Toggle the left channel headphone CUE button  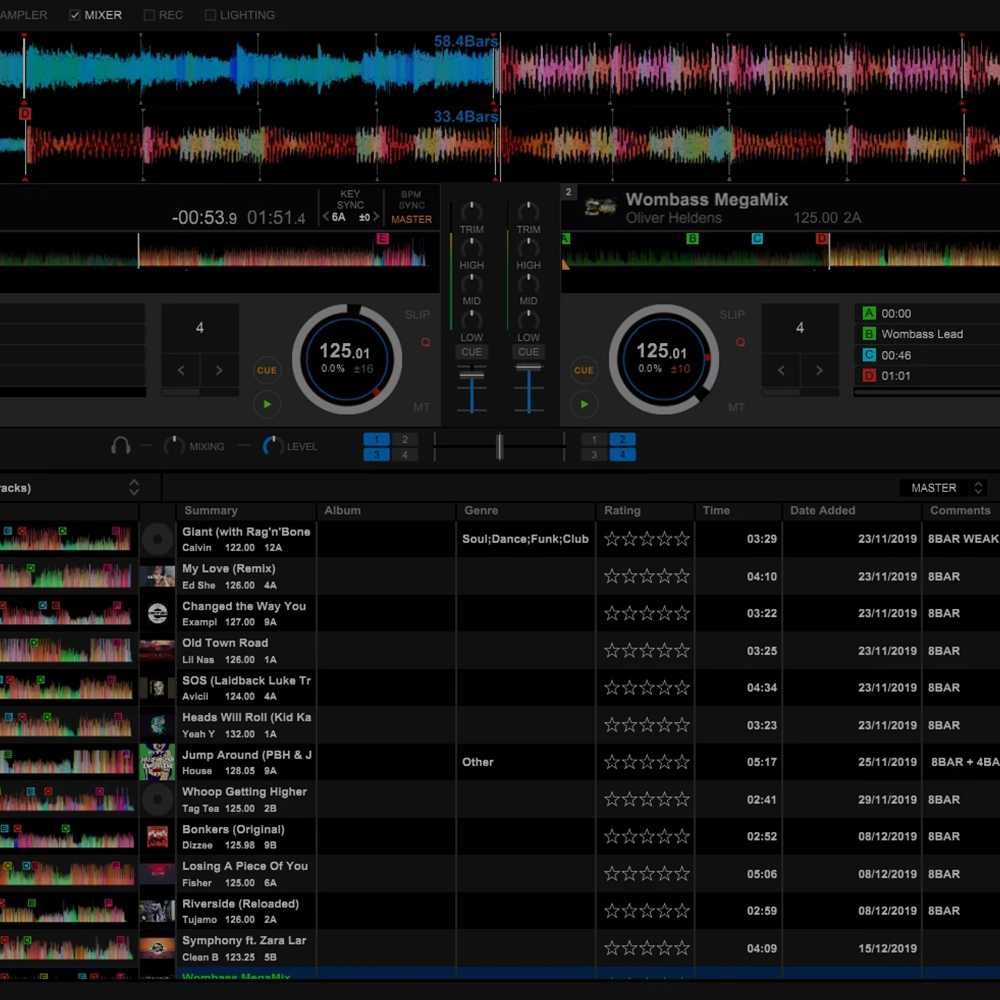click(x=472, y=352)
